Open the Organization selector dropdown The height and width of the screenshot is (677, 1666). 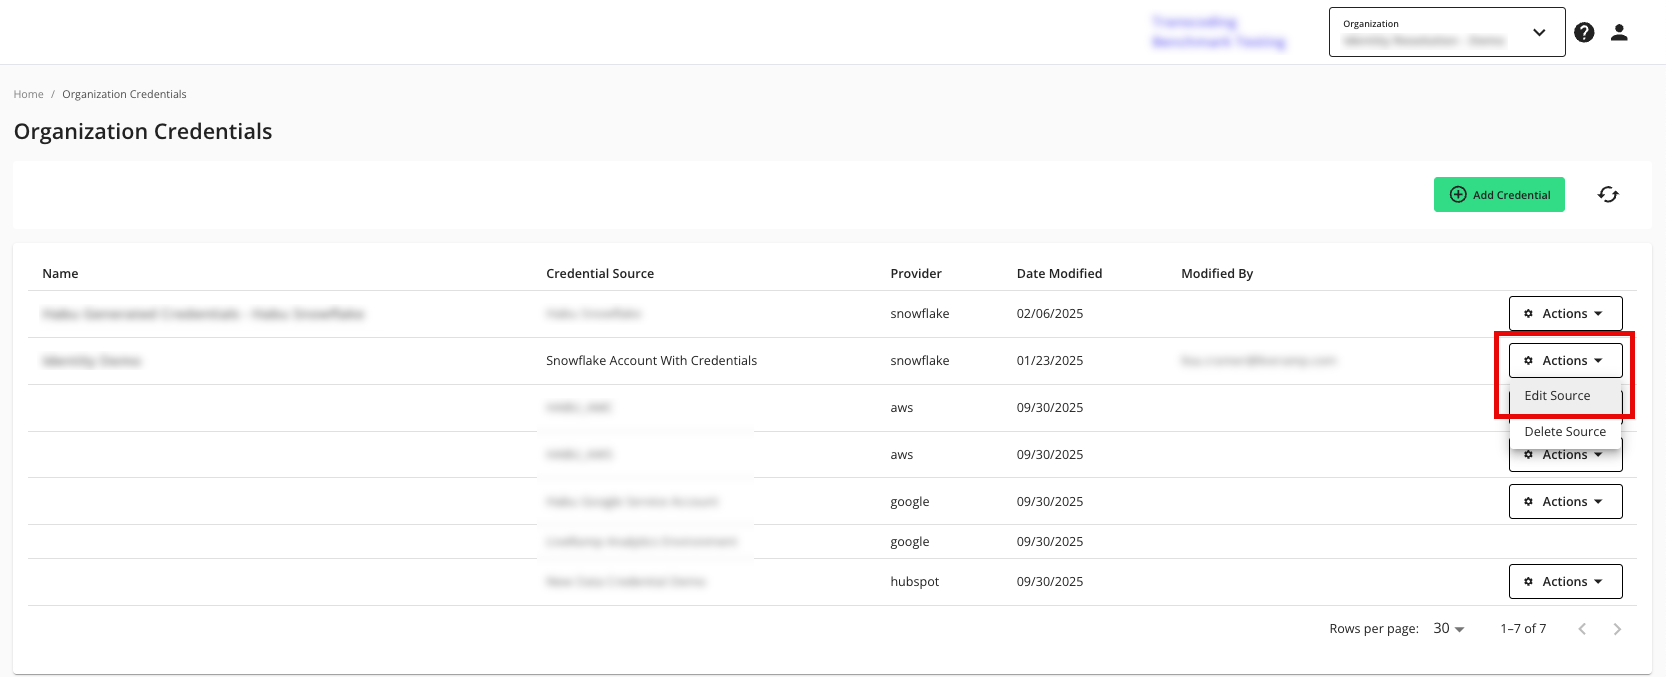pyautogui.click(x=1446, y=33)
